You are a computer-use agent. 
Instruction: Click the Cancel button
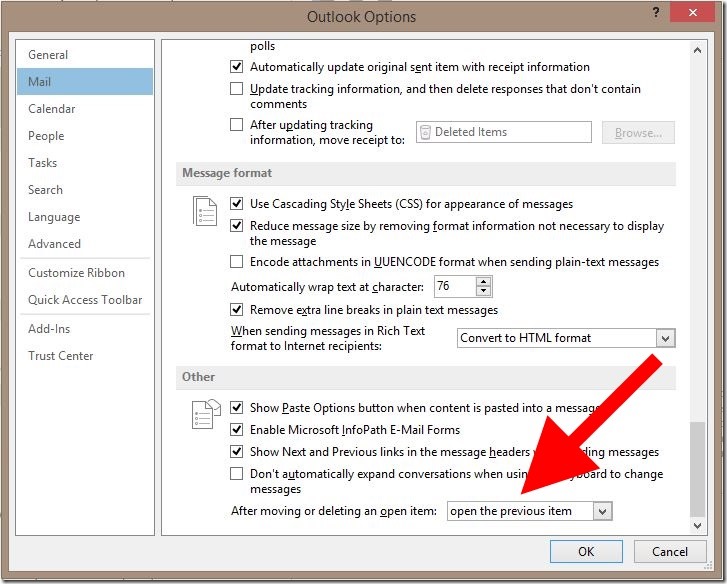coord(670,551)
